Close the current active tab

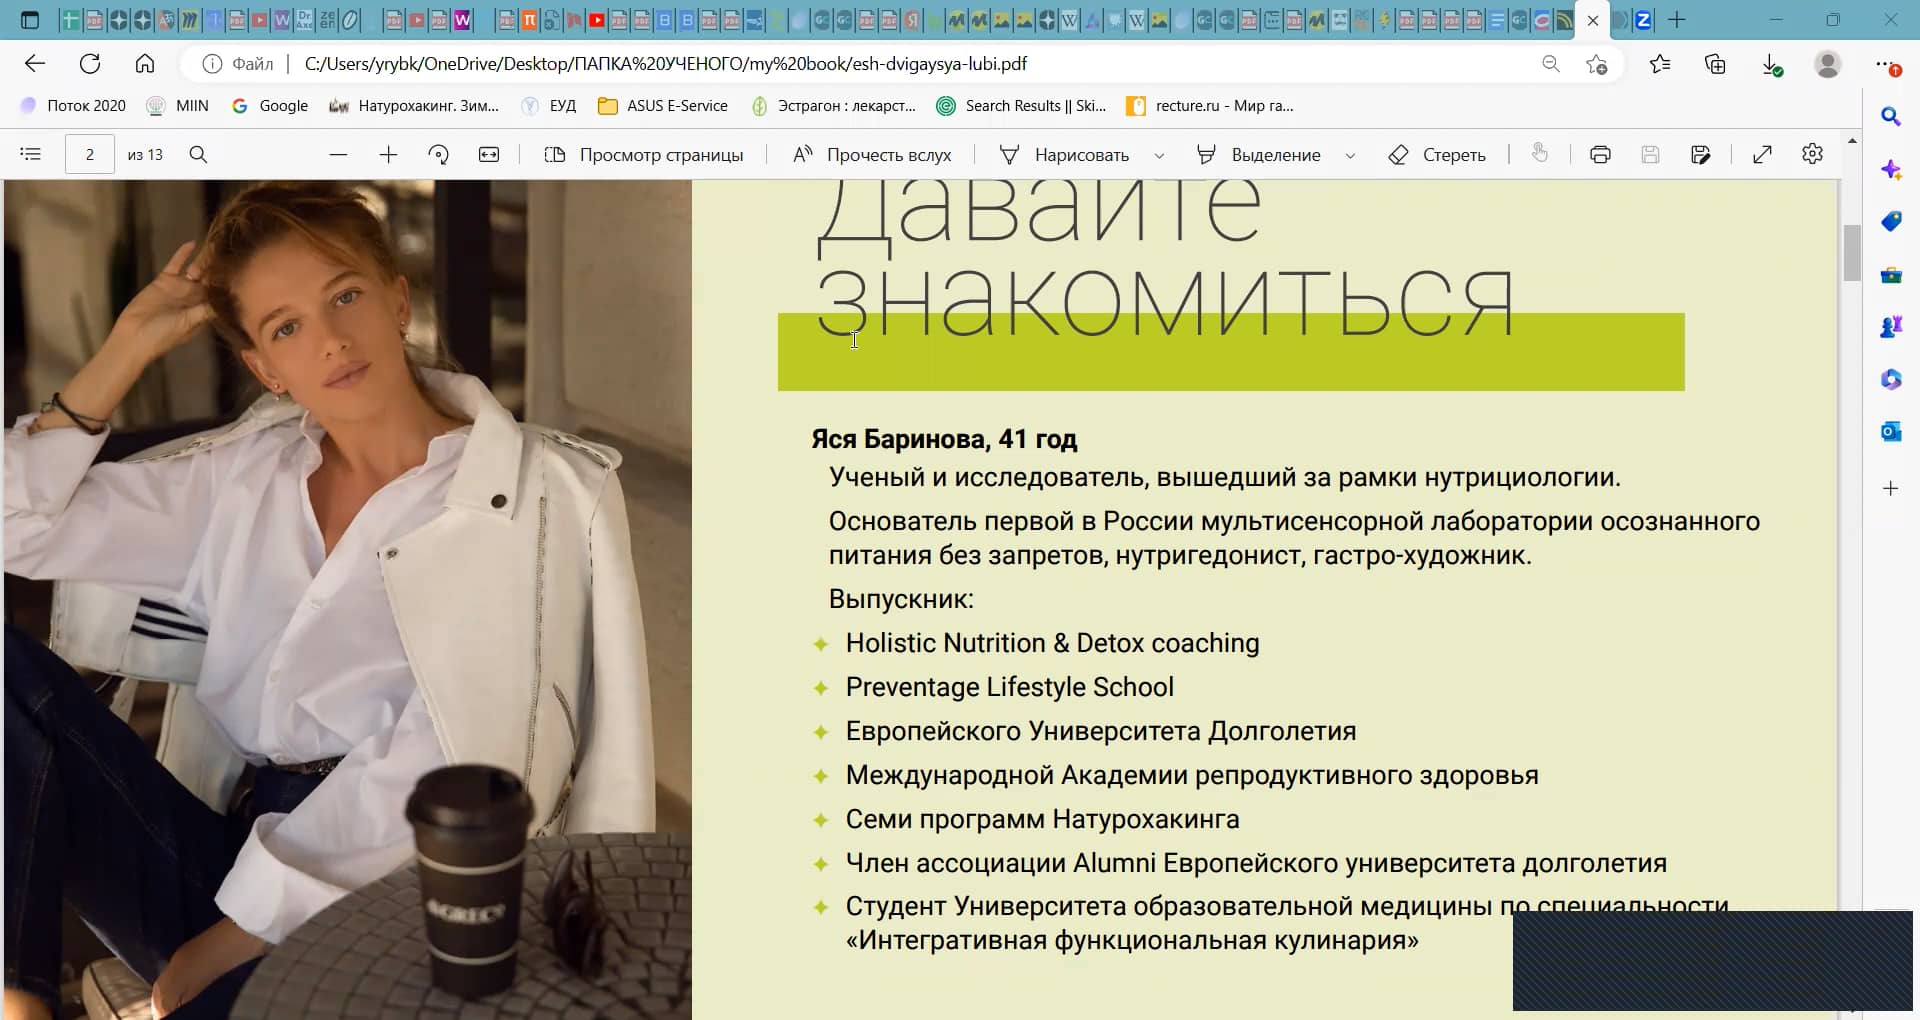tap(1593, 20)
